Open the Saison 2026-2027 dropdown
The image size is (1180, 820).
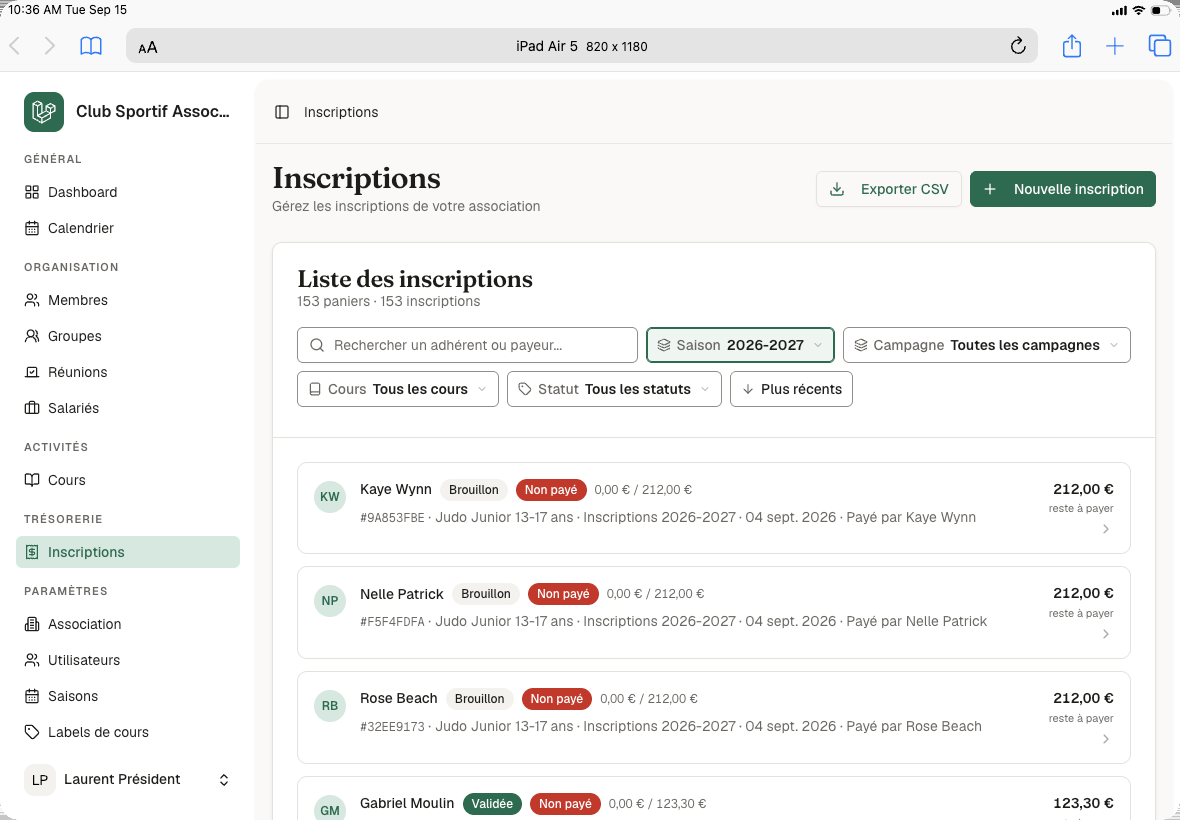(741, 345)
